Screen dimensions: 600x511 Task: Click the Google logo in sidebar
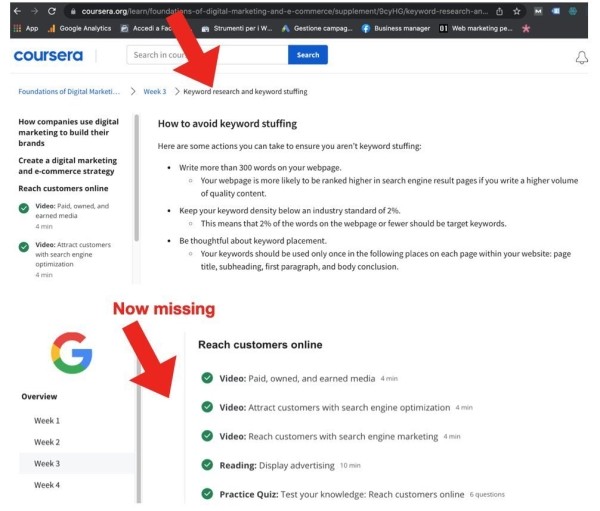pyautogui.click(x=71, y=354)
